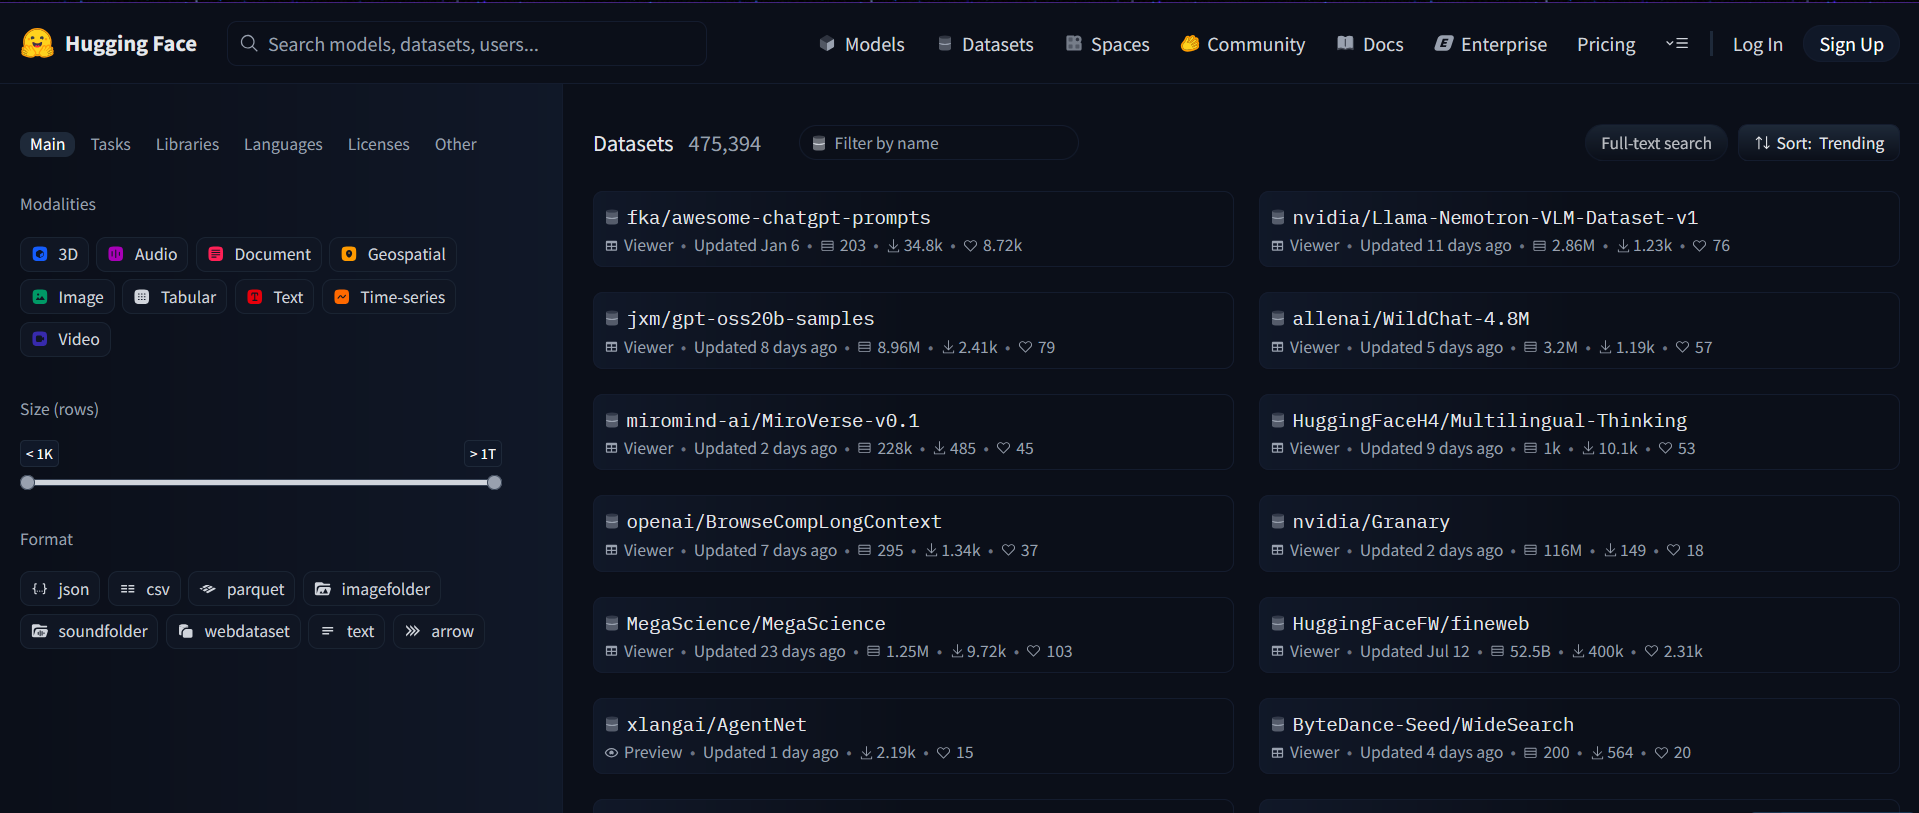Switch to the Libraries filter tab
Viewport: 1919px width, 813px height.
click(187, 144)
